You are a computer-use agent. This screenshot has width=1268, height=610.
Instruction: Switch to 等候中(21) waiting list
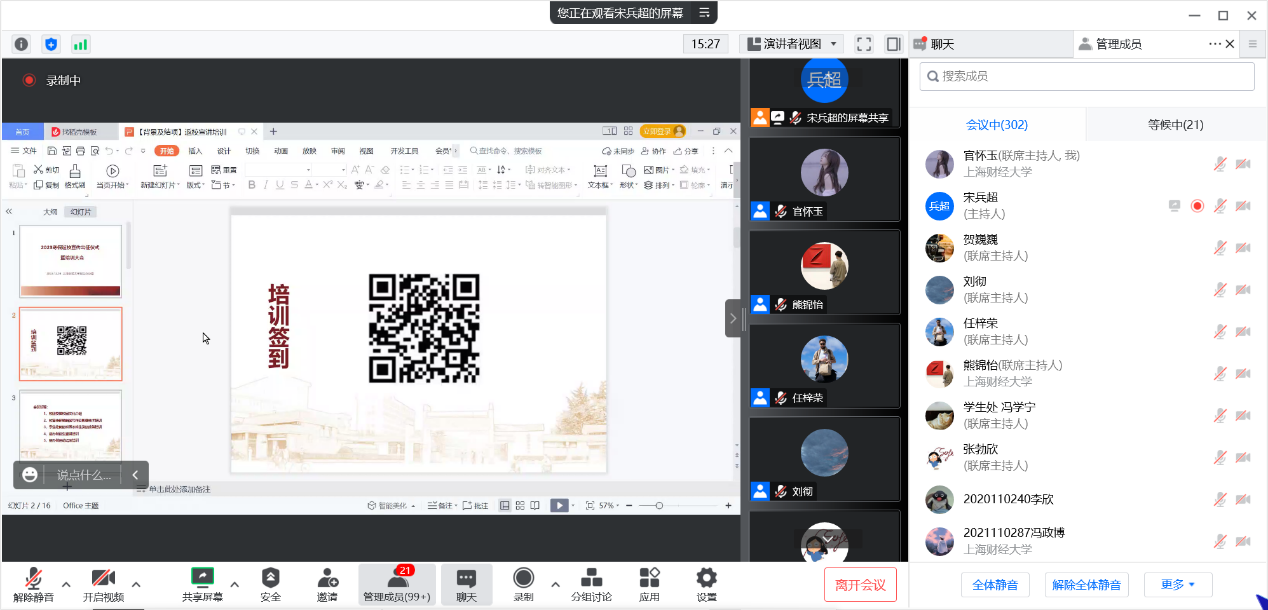pyautogui.click(x=1175, y=125)
